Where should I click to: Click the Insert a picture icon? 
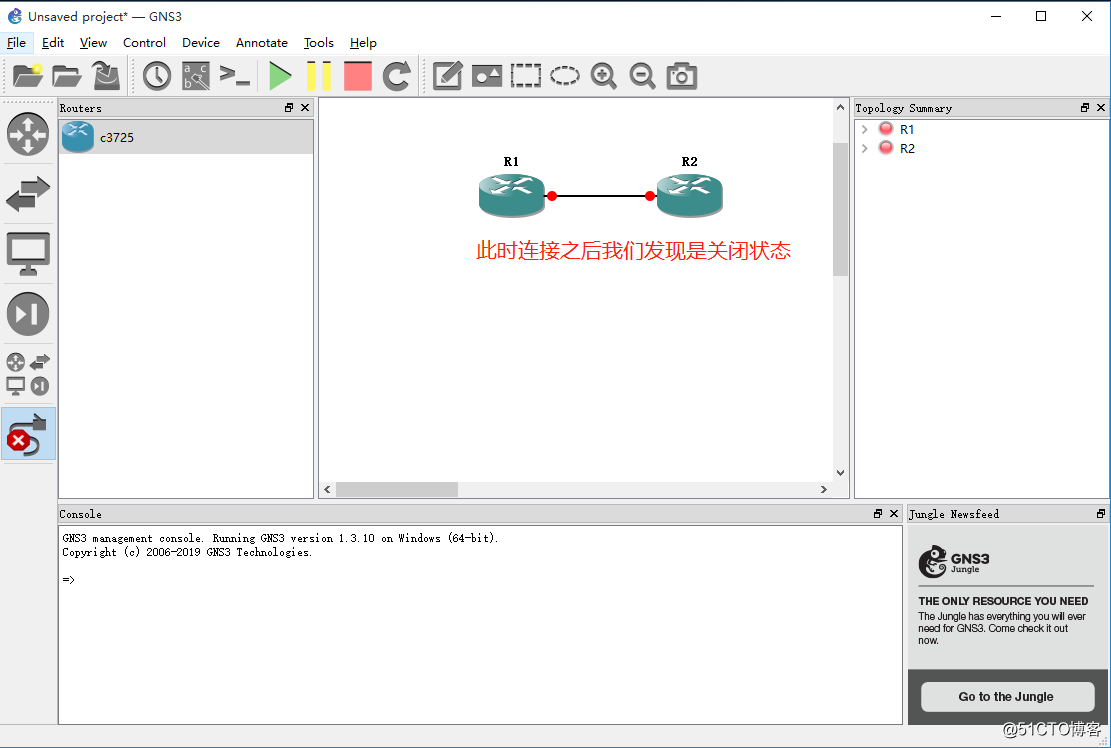(x=487, y=76)
